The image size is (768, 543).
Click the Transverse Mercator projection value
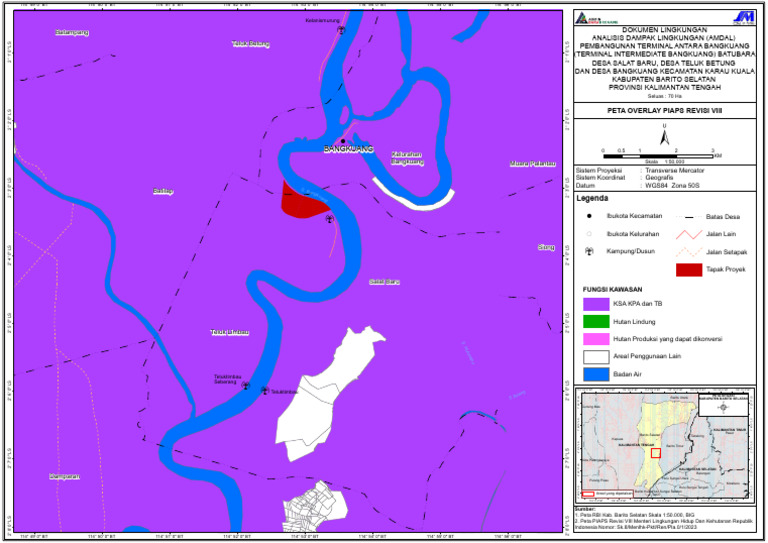click(675, 170)
